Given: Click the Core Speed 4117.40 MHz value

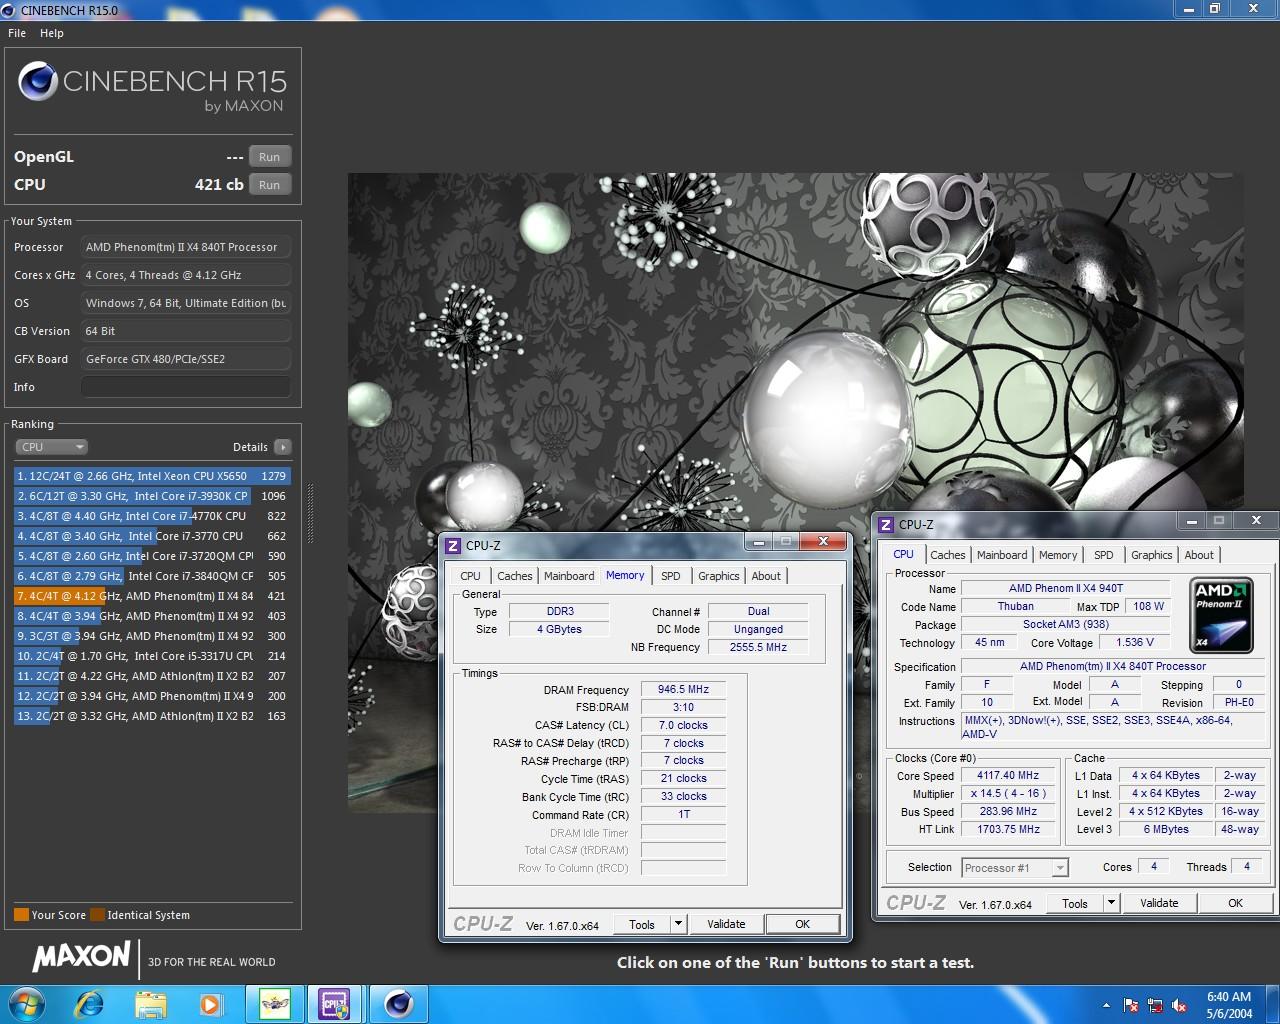Looking at the screenshot, I should point(1008,775).
